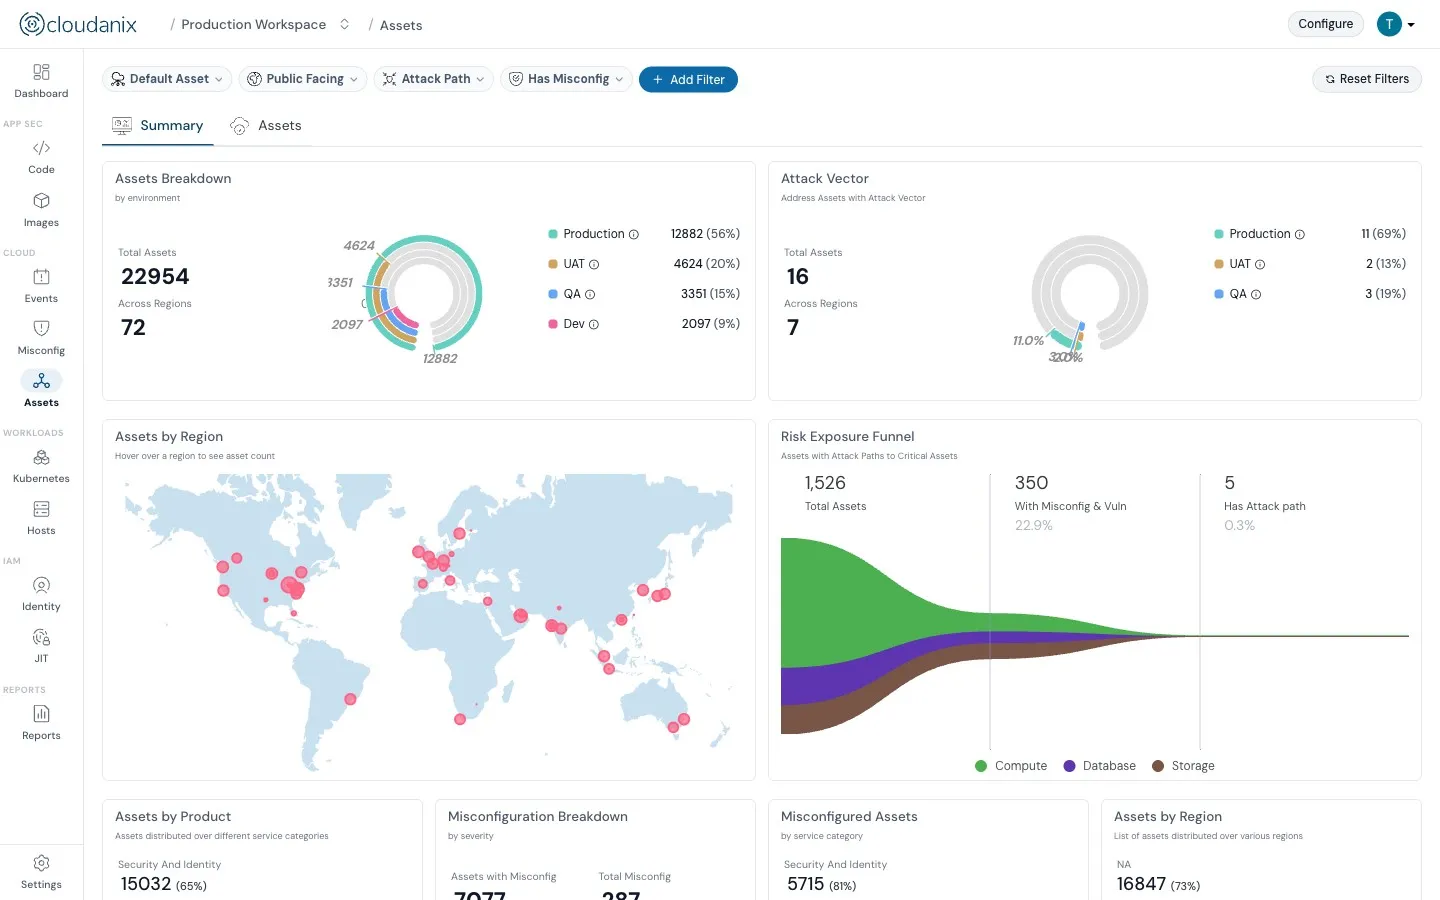
Task: Open the user account dropdown arrow
Action: coord(1411,25)
